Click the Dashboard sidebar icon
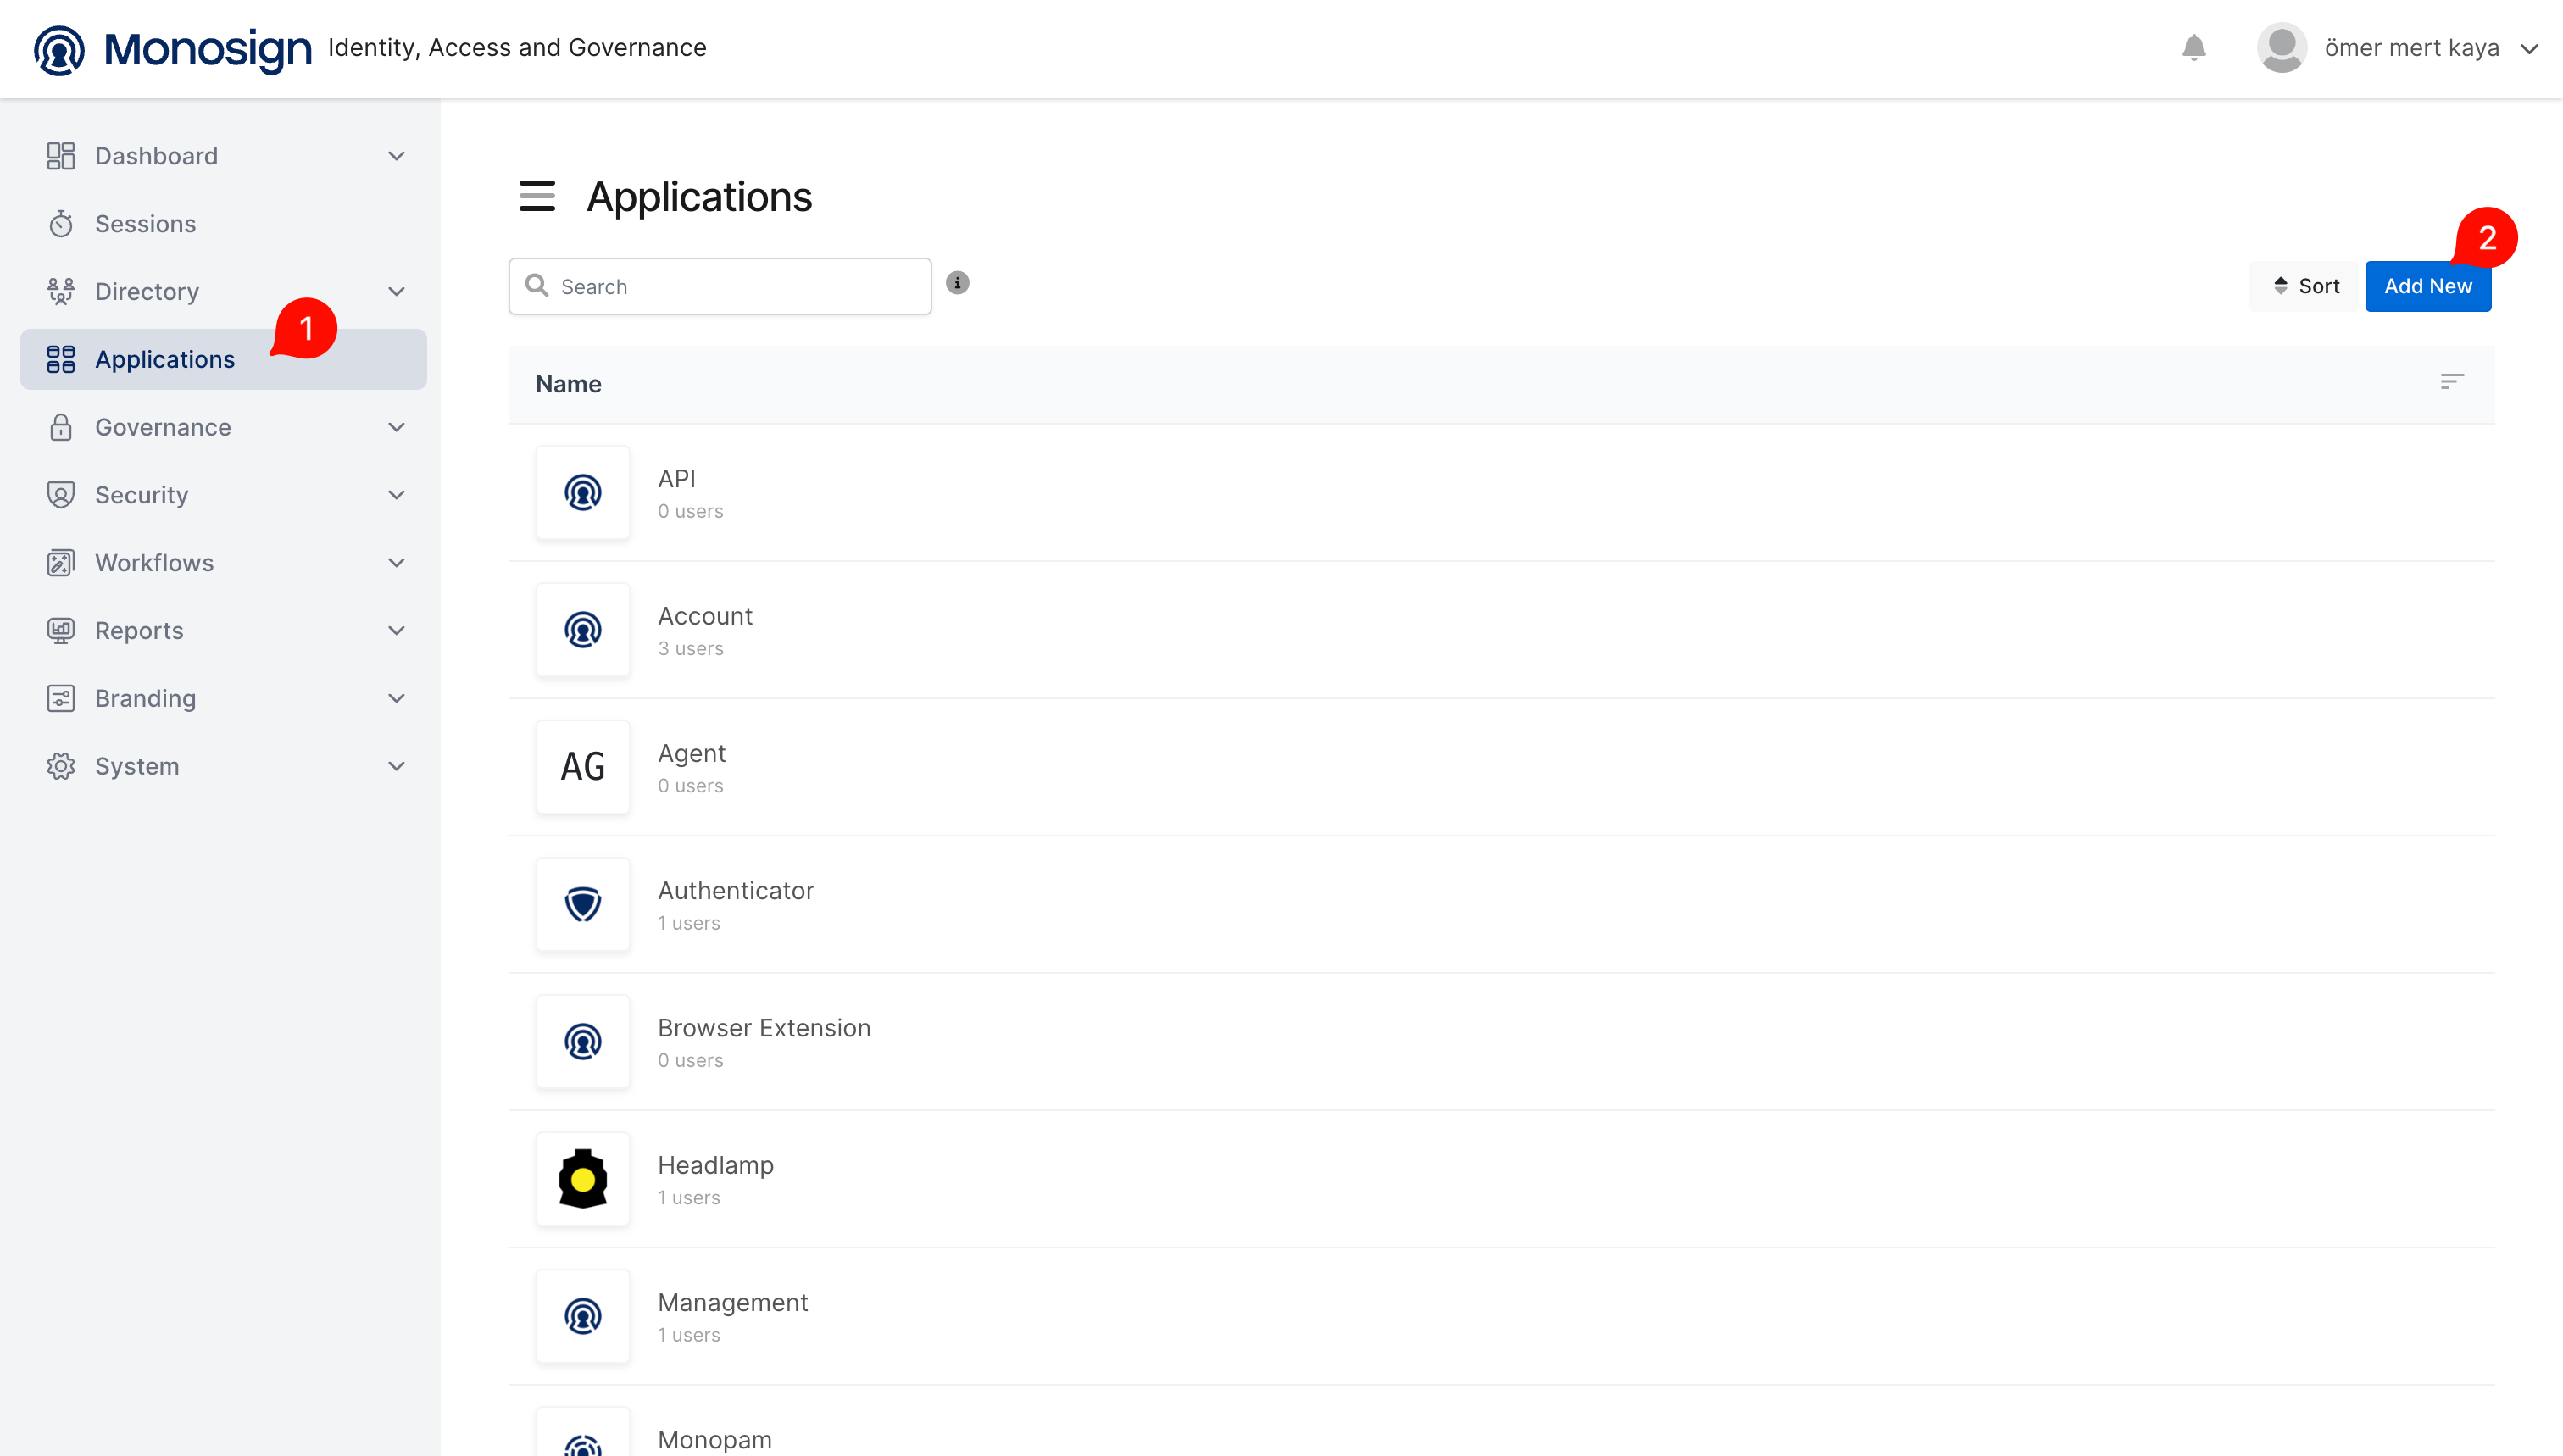This screenshot has width=2563, height=1456. 61,156
